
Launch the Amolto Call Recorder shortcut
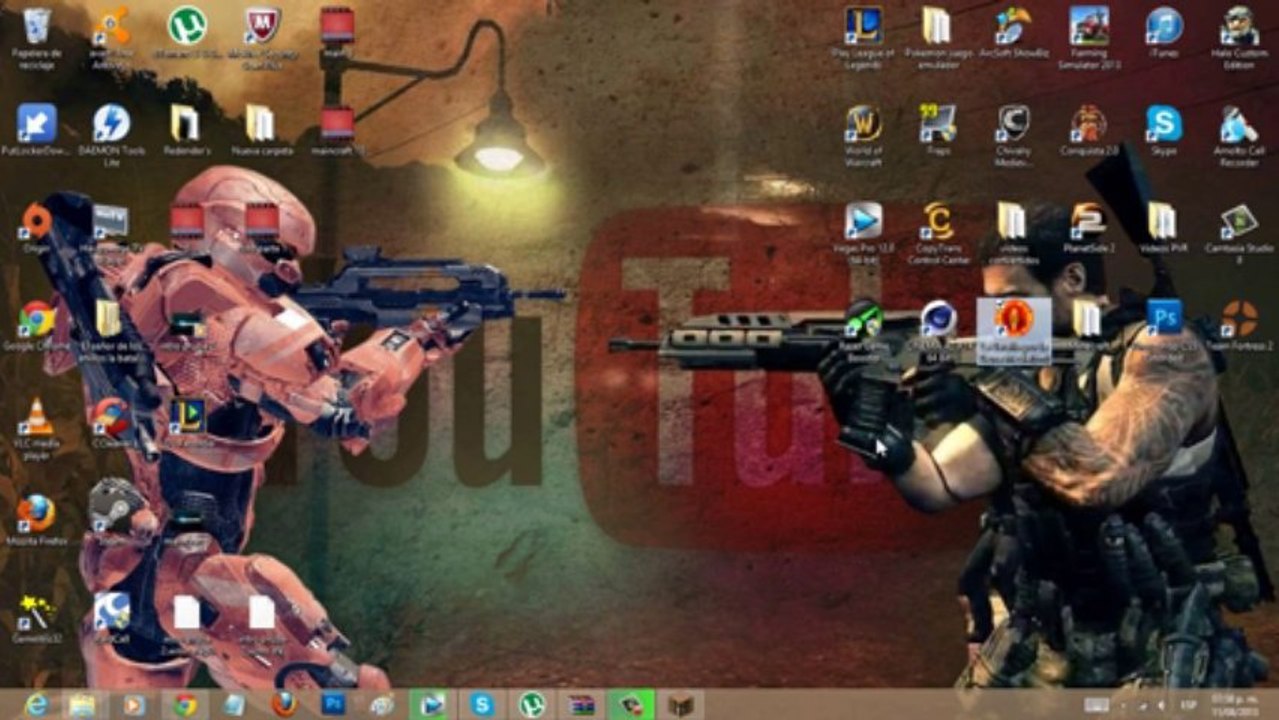tap(1239, 134)
